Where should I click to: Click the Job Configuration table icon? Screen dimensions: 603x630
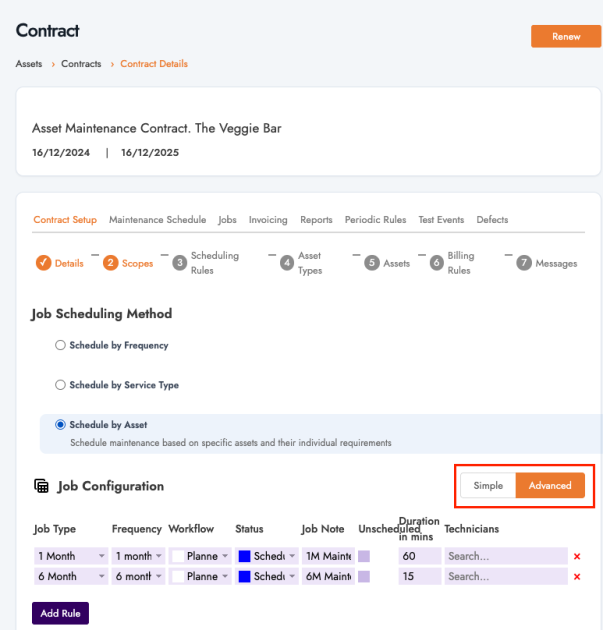click(41, 486)
